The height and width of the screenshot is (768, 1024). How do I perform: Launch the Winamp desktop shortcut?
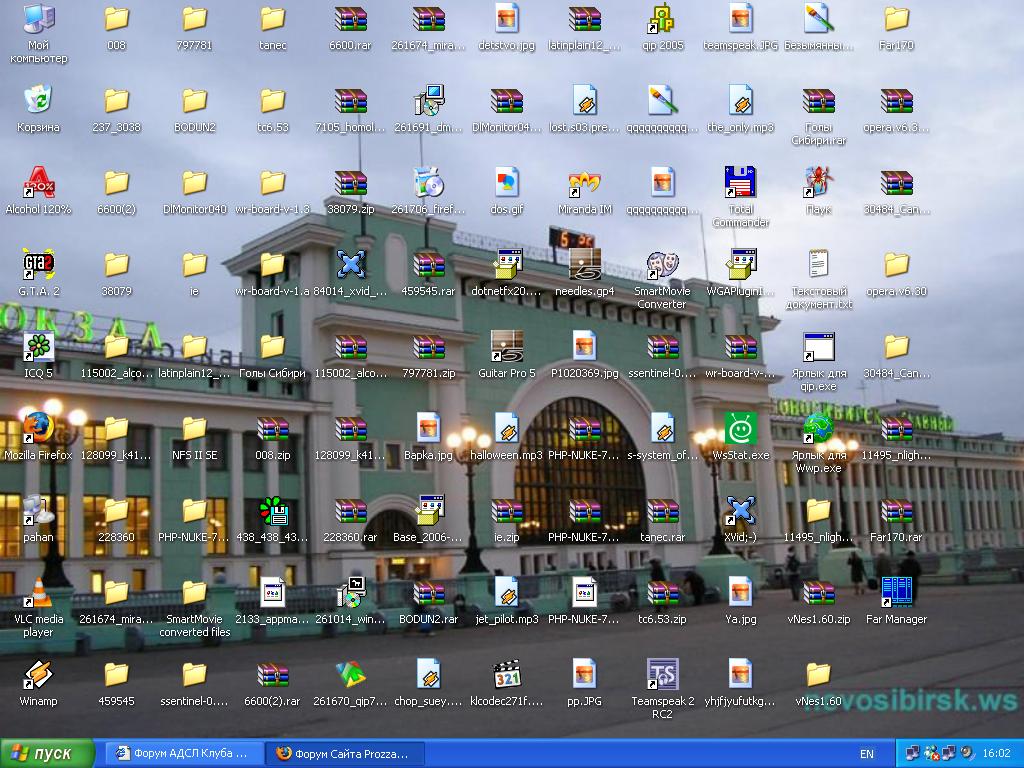tap(39, 676)
